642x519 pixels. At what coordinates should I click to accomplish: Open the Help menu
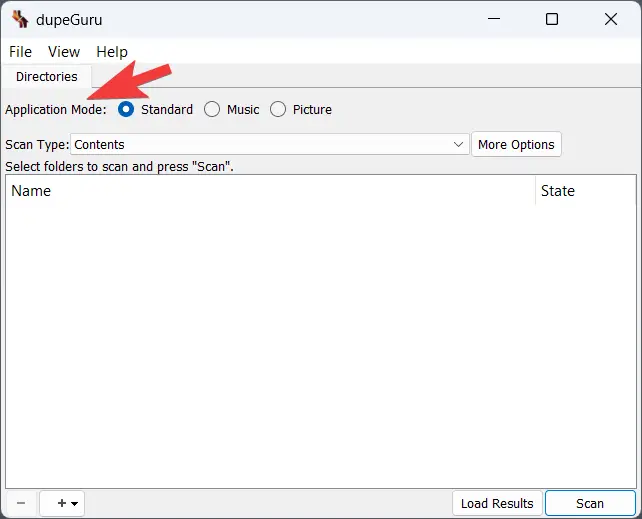112,52
